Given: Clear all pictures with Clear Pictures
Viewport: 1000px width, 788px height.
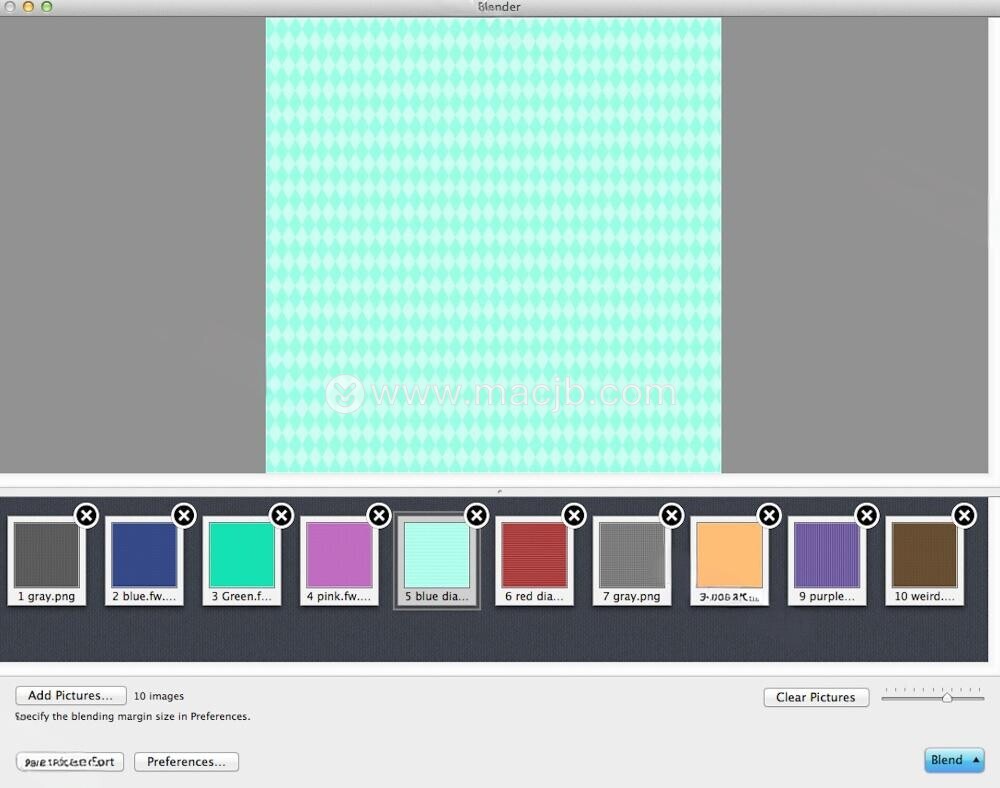Looking at the screenshot, I should point(816,697).
